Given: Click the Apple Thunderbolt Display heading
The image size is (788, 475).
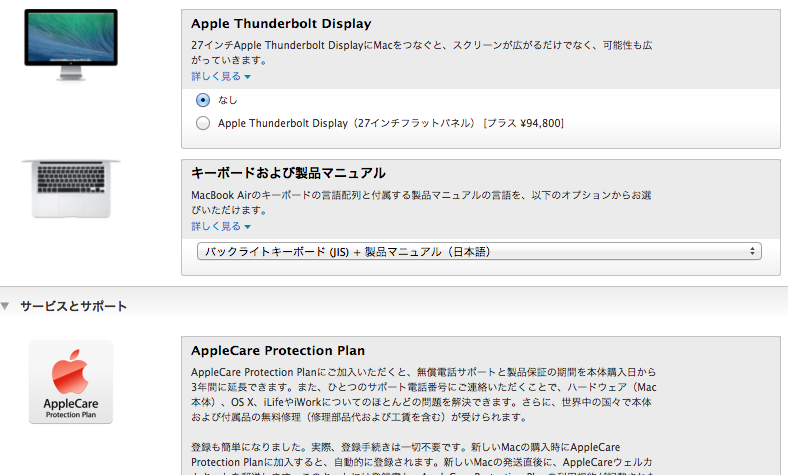Looking at the screenshot, I should coord(281,24).
